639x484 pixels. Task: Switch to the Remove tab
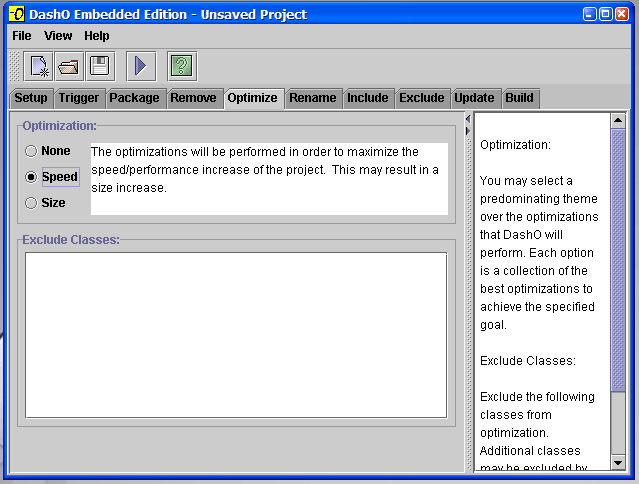[194, 98]
